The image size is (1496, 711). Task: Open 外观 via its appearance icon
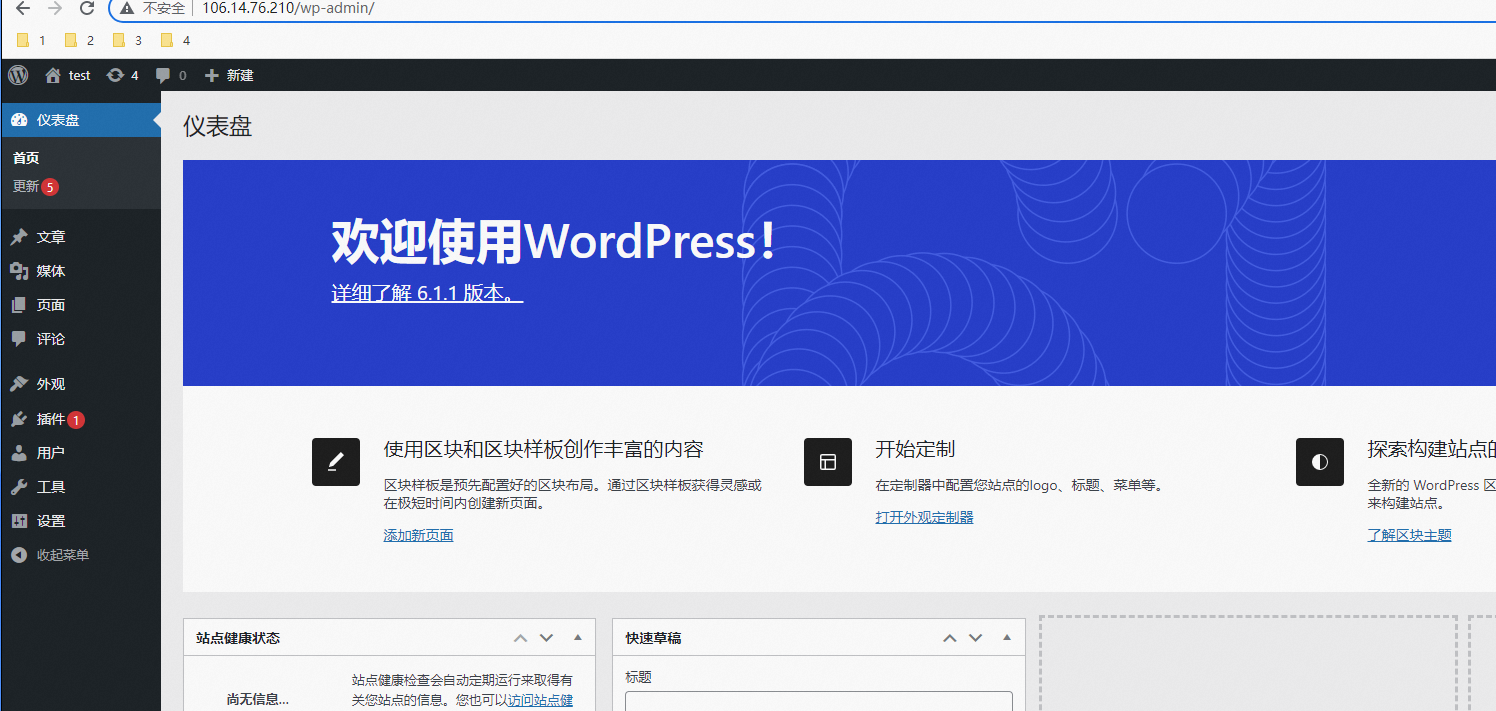coord(20,383)
